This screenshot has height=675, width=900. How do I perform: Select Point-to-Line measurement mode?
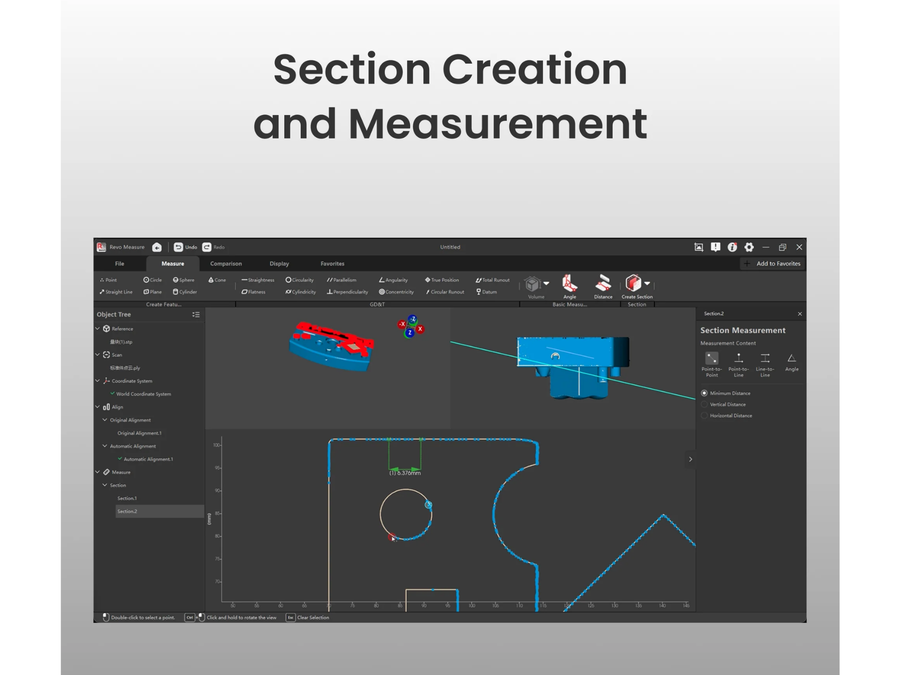[x=739, y=364]
